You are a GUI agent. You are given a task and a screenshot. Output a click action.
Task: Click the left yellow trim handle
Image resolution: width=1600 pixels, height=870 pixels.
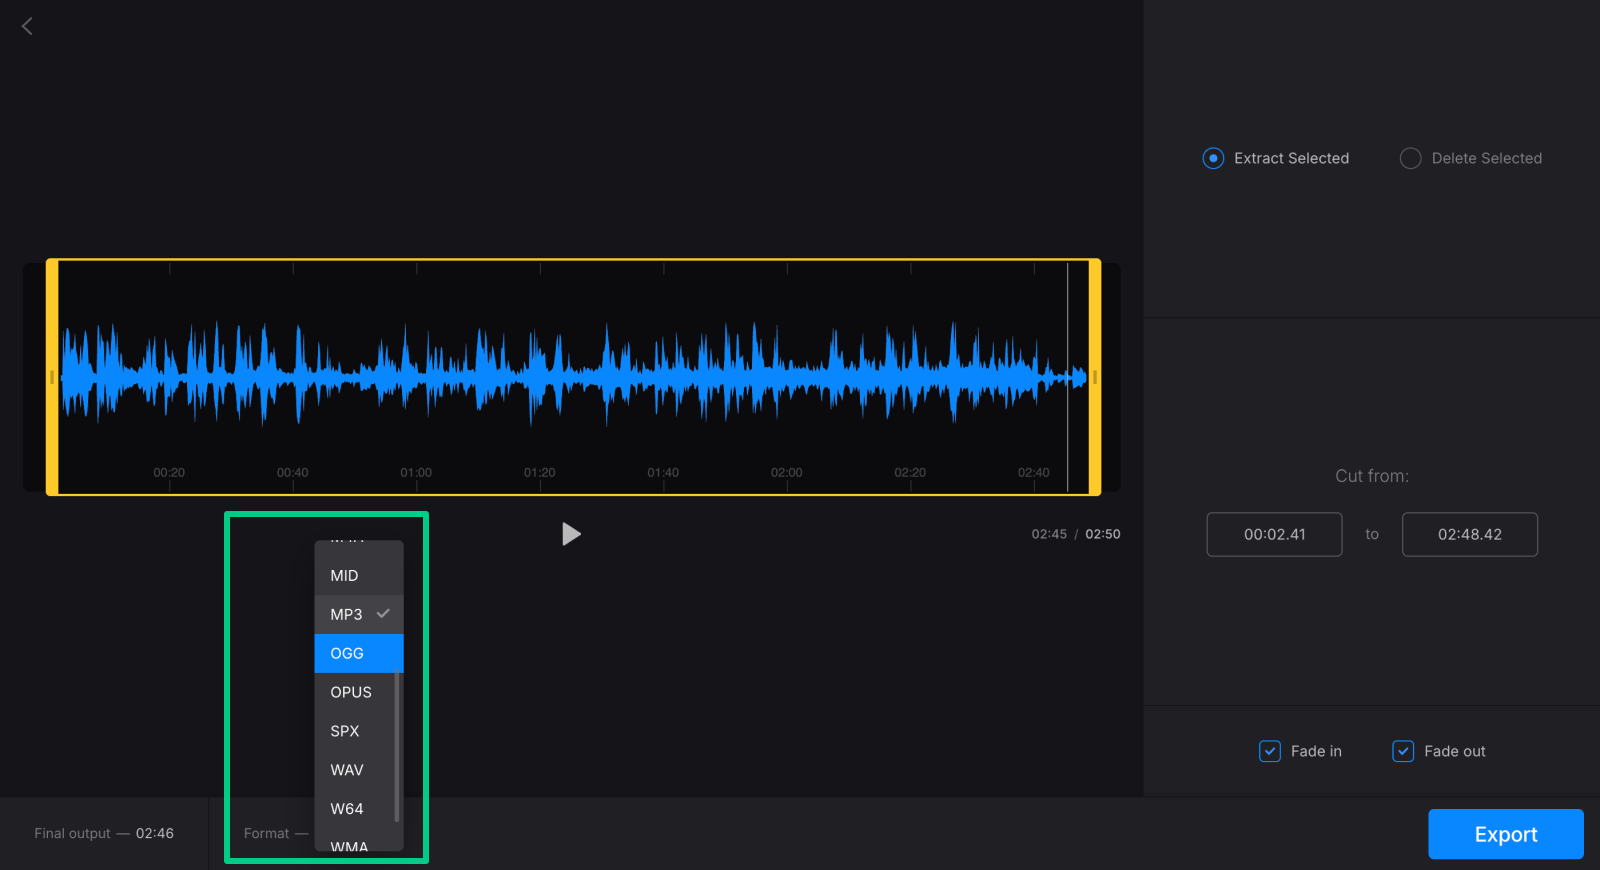(x=52, y=377)
